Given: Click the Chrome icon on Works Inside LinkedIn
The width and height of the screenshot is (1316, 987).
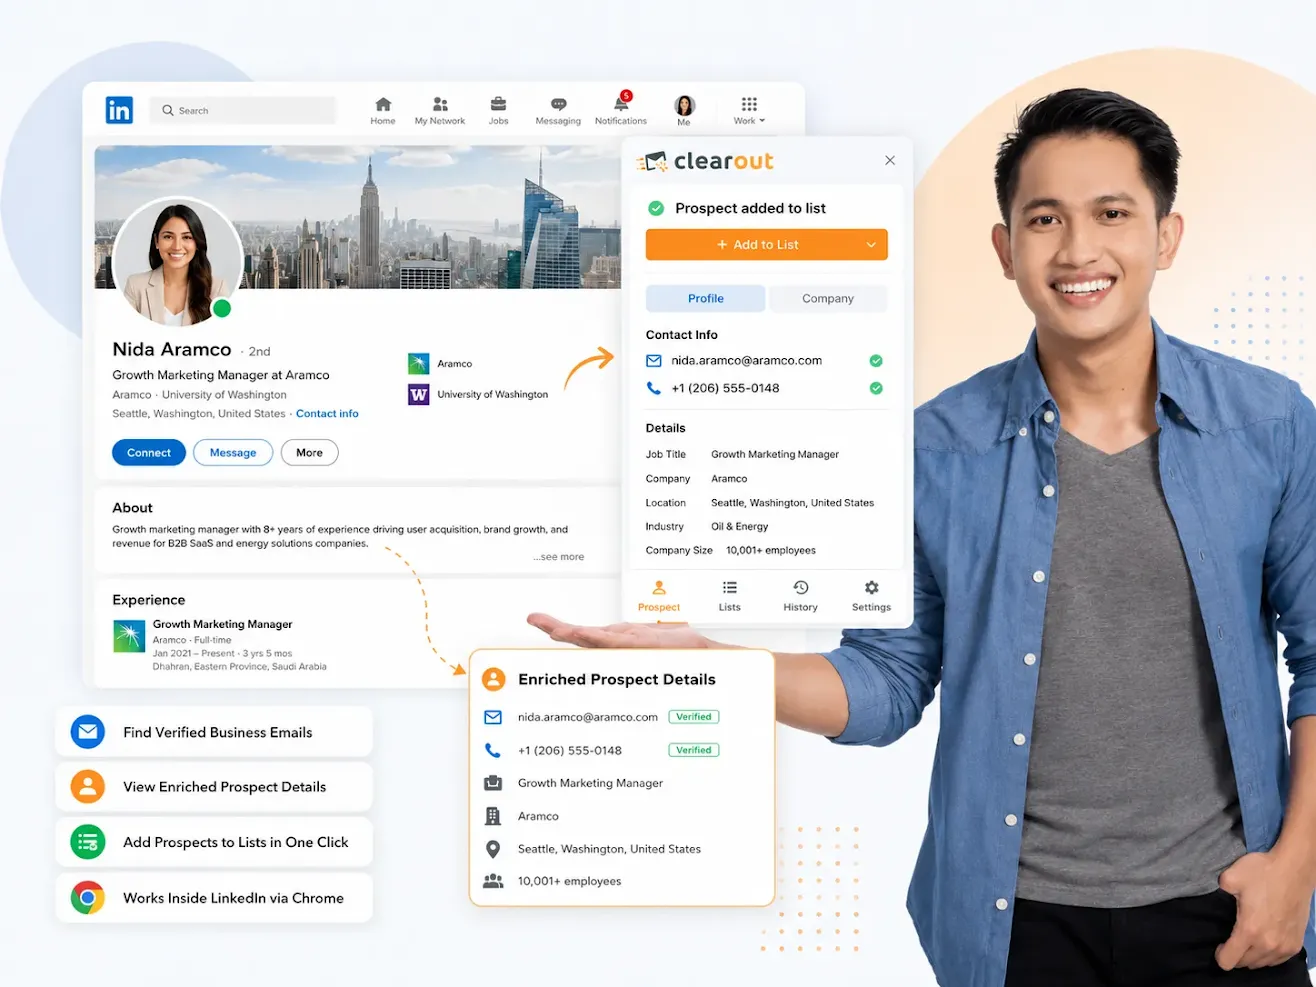Looking at the screenshot, I should (x=88, y=898).
